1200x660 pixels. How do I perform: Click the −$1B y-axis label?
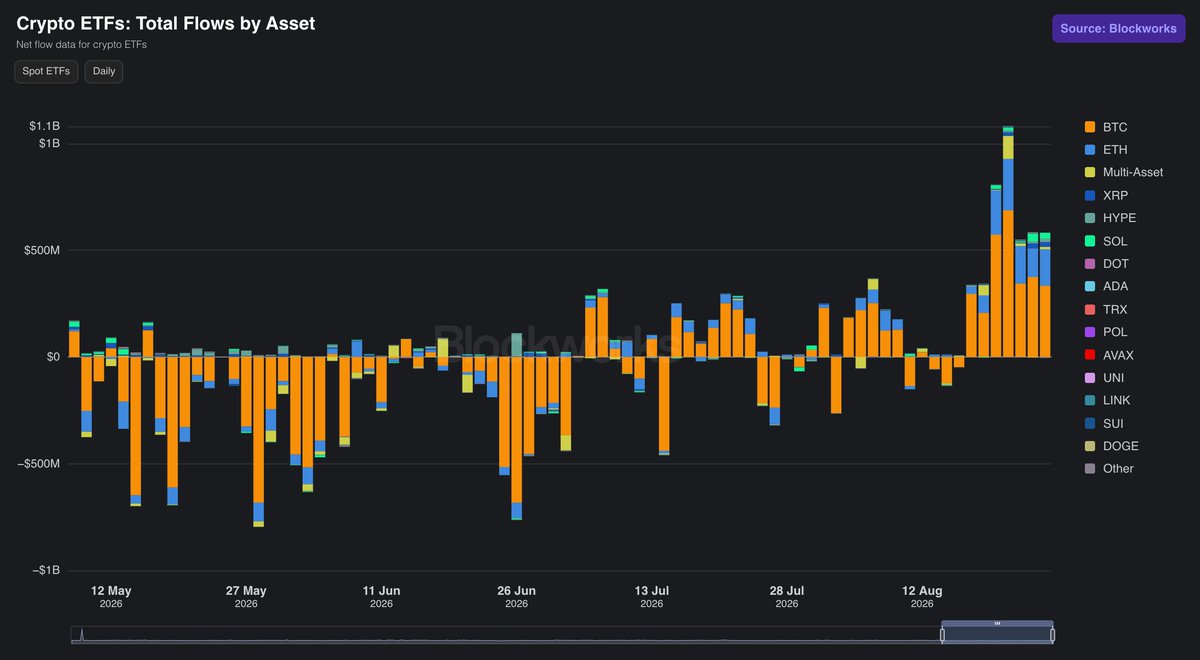[44, 570]
